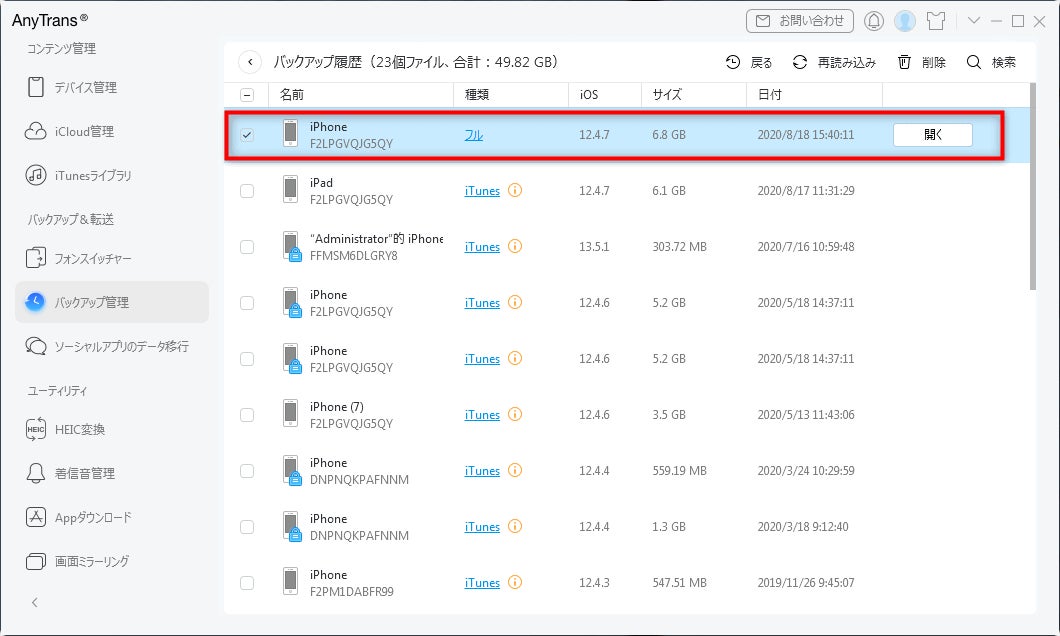
Task: Click the 開く button on highlighted backup
Action: (x=933, y=134)
